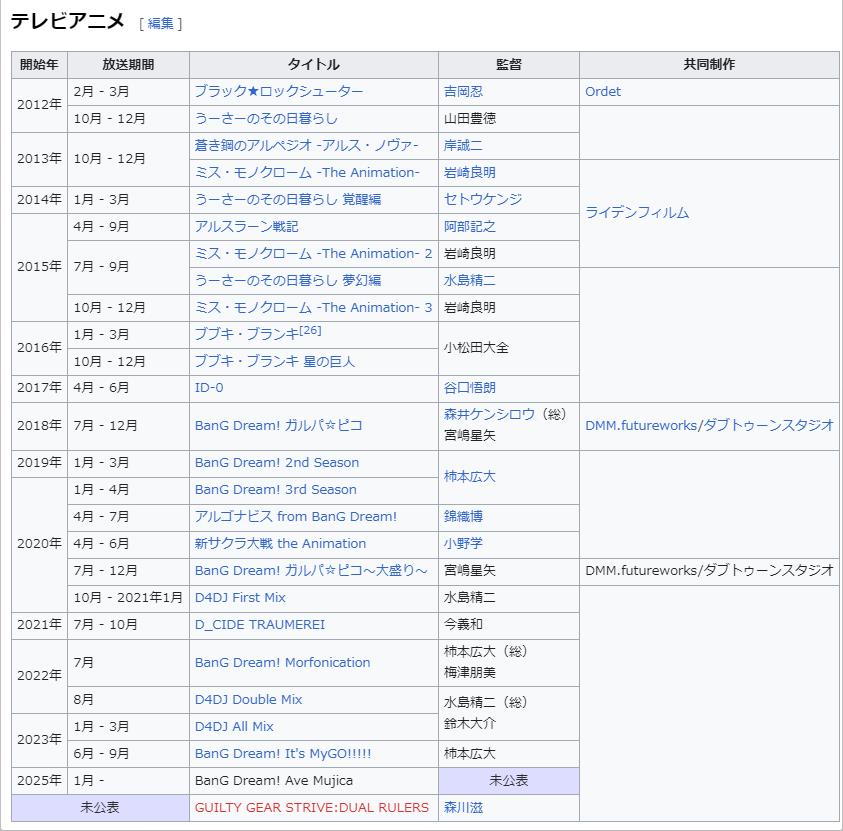
Task: Open BanG Dream! 3rd Season link
Action: [x=275, y=490]
